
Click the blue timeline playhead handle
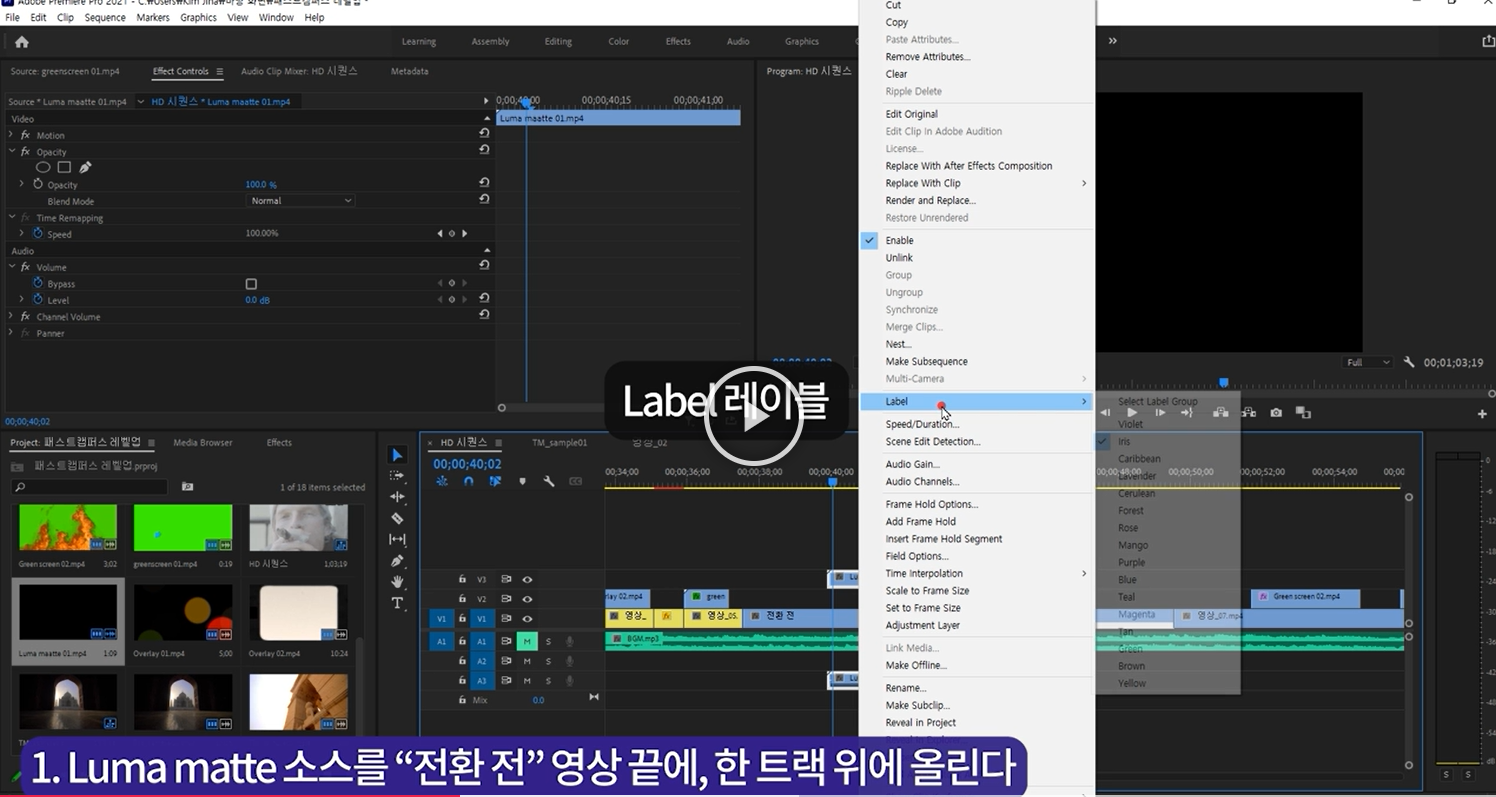click(x=833, y=482)
